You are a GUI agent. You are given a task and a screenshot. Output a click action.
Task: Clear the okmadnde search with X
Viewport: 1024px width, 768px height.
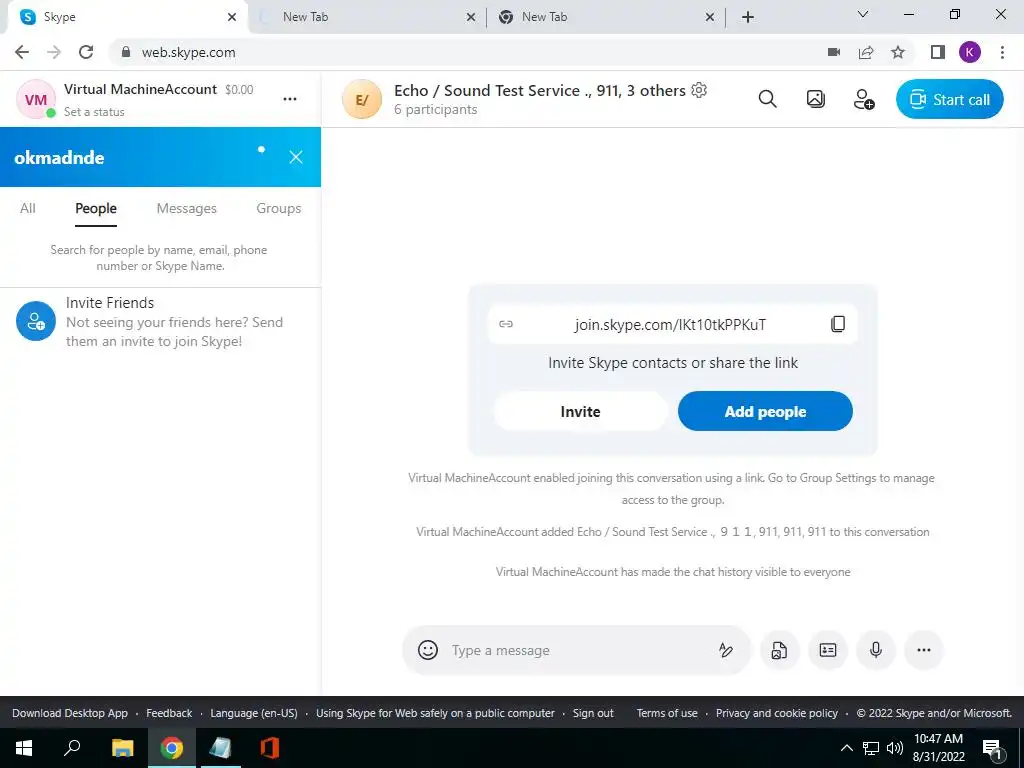(x=296, y=157)
